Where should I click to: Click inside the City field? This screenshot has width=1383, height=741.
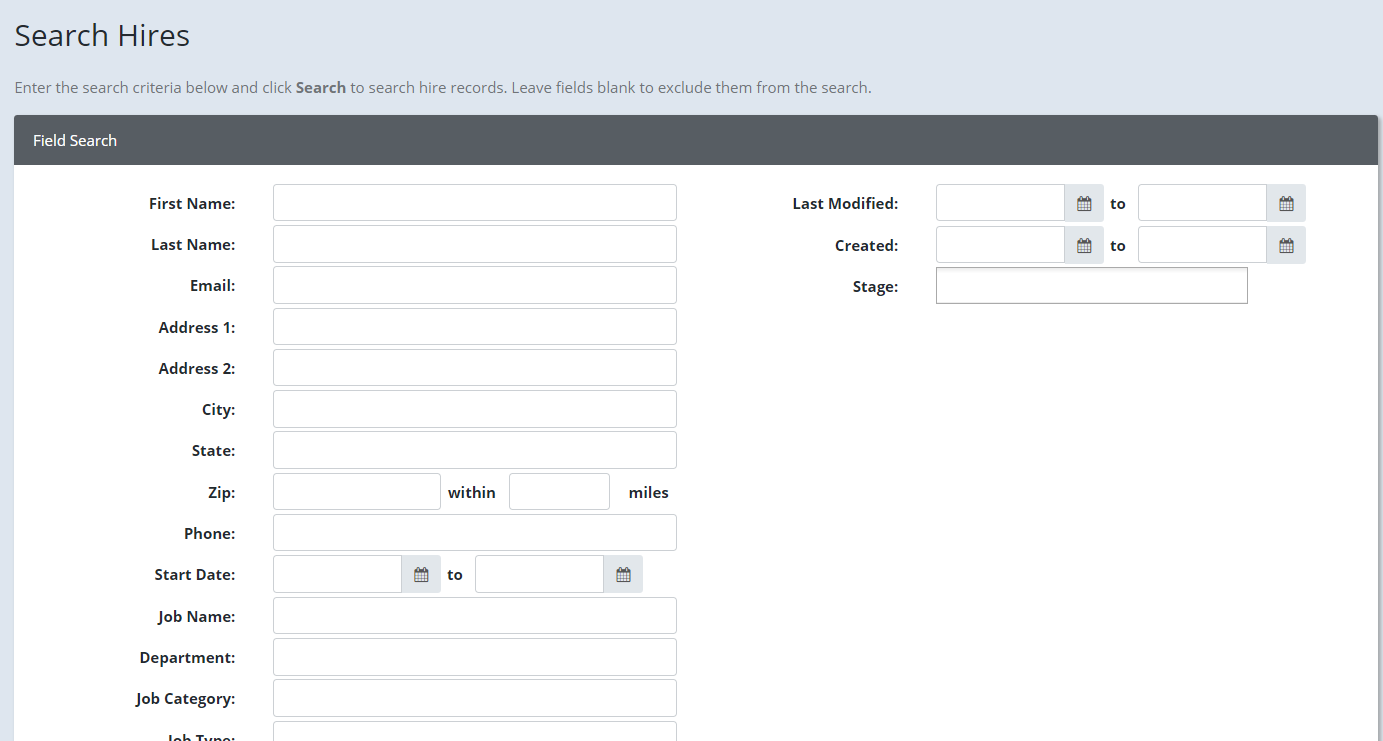[474, 408]
